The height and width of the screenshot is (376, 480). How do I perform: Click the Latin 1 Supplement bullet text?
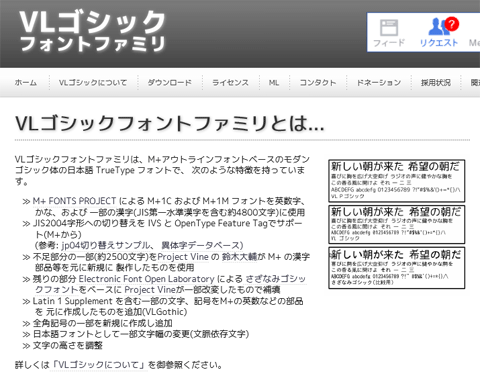pos(168,306)
